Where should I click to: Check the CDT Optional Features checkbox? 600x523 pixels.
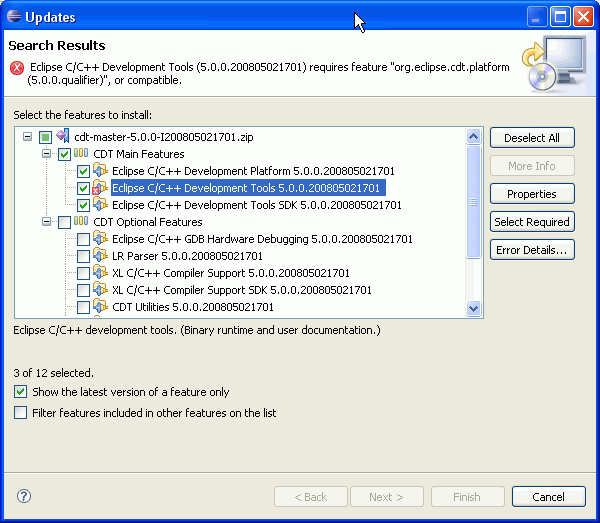point(64,222)
